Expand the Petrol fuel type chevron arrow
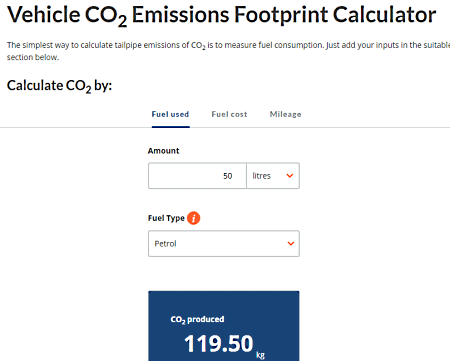The height and width of the screenshot is (361, 450). [291, 244]
